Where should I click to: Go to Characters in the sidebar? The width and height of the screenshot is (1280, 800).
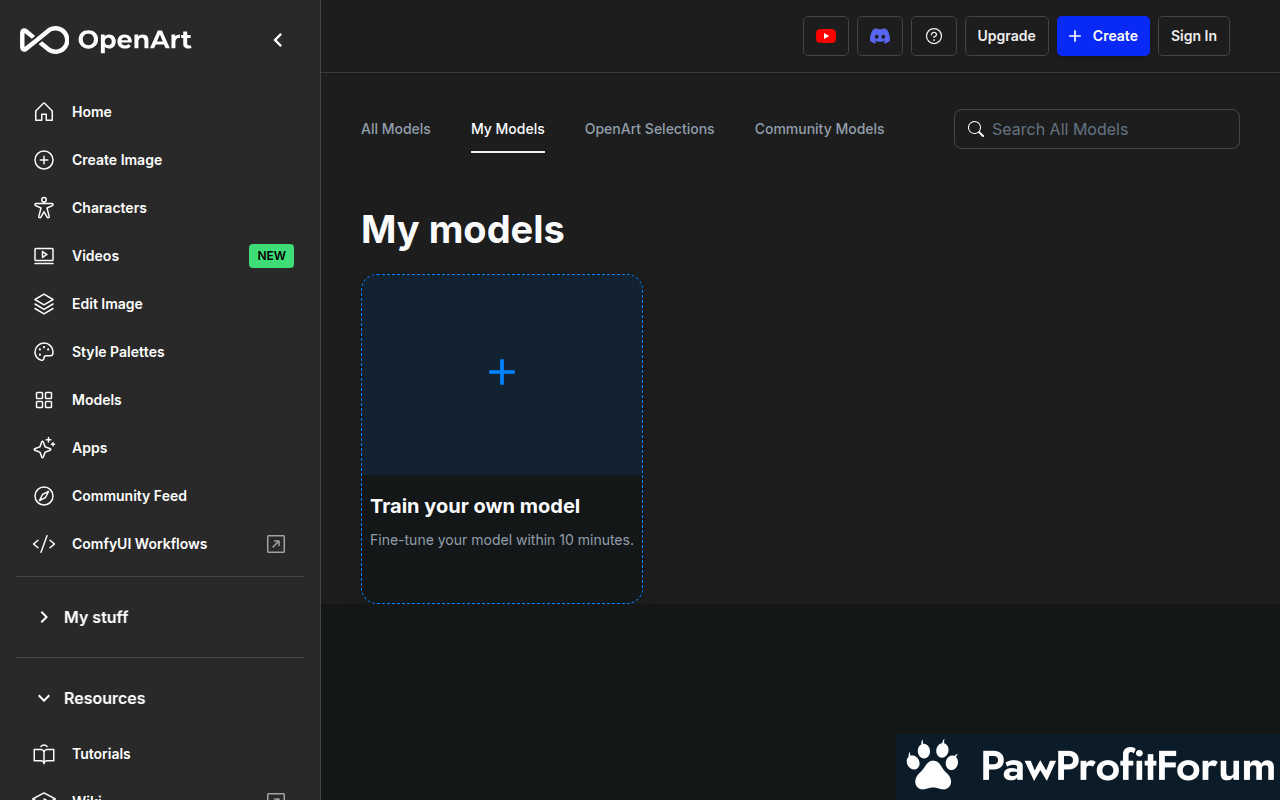point(109,208)
